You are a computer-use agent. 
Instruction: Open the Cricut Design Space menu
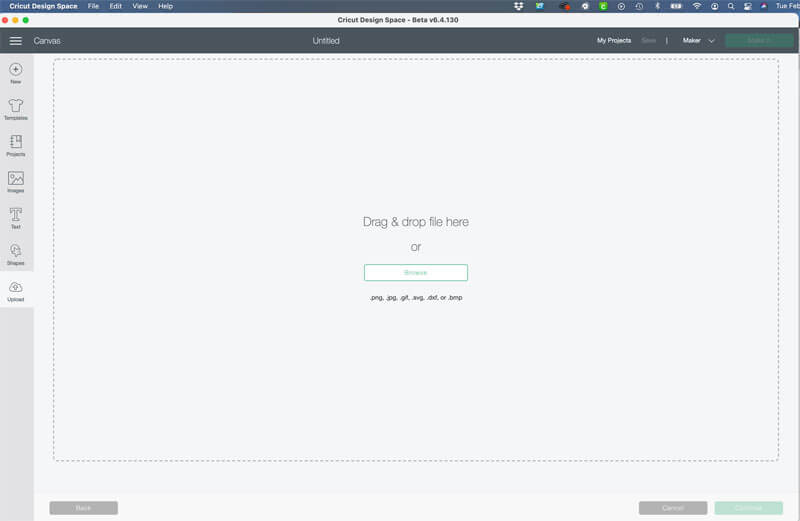[x=43, y=6]
